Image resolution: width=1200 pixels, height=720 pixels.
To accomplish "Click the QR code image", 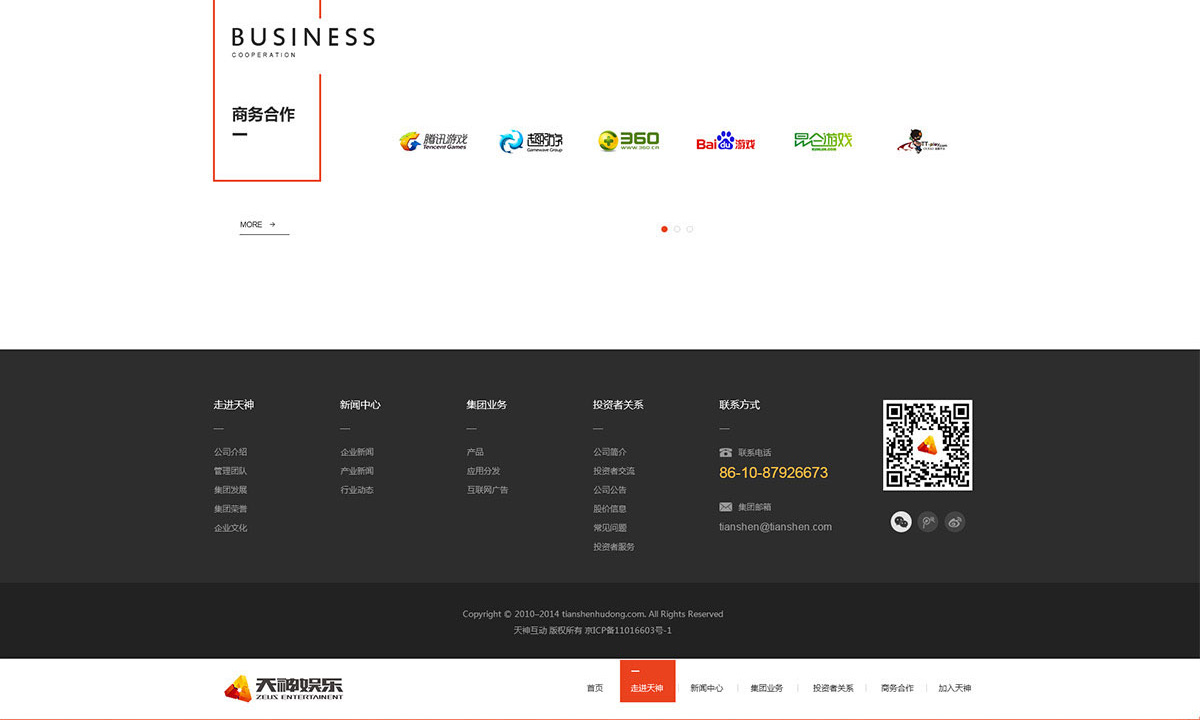I will [927, 445].
